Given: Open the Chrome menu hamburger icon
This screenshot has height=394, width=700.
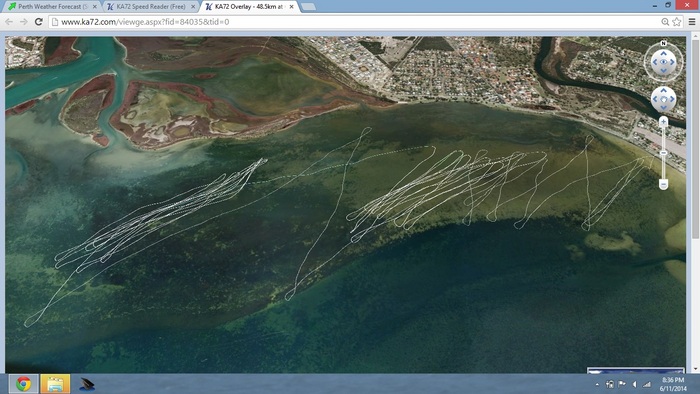Looking at the screenshot, I should pyautogui.click(x=692, y=22).
